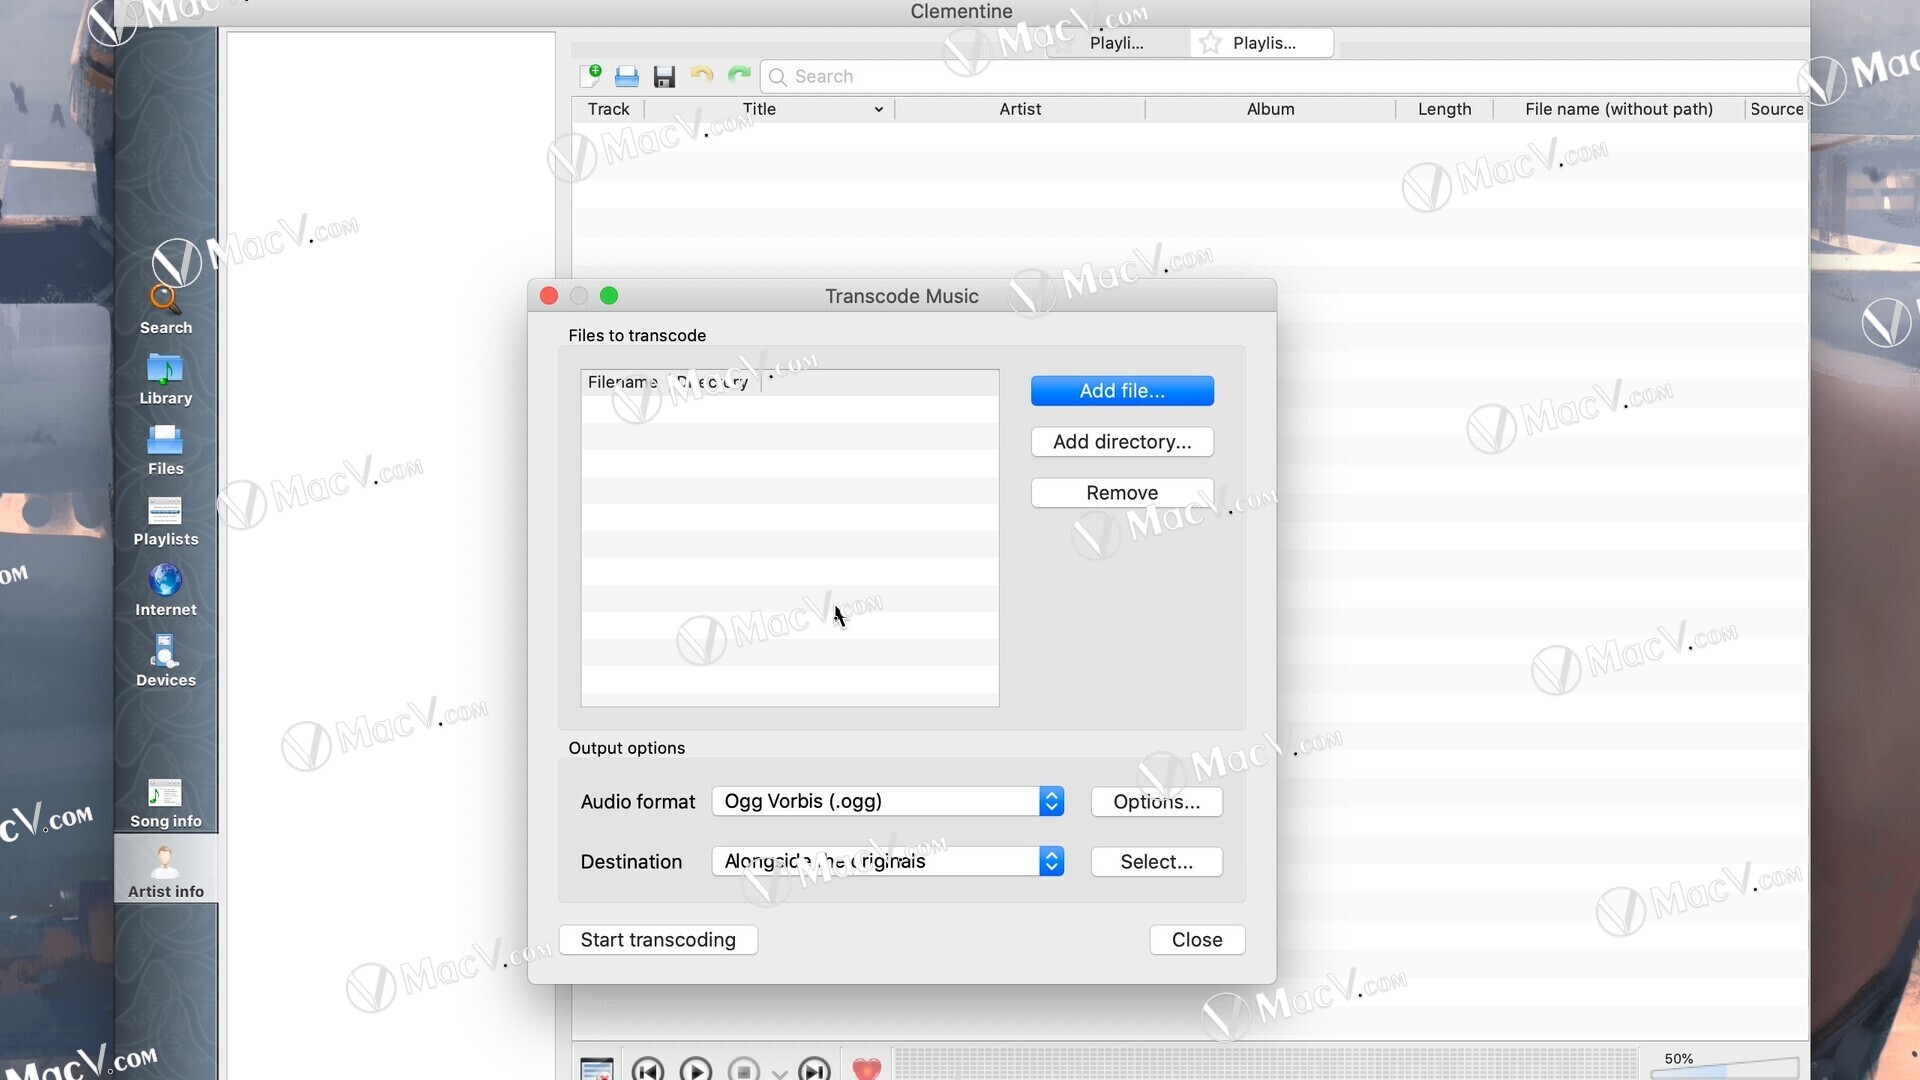Click the playlist Search field
1920x1080 pixels.
coord(1284,76)
